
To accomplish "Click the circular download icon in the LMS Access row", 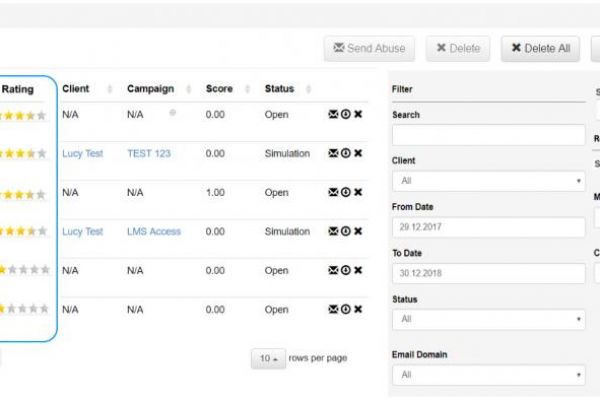I will (346, 232).
